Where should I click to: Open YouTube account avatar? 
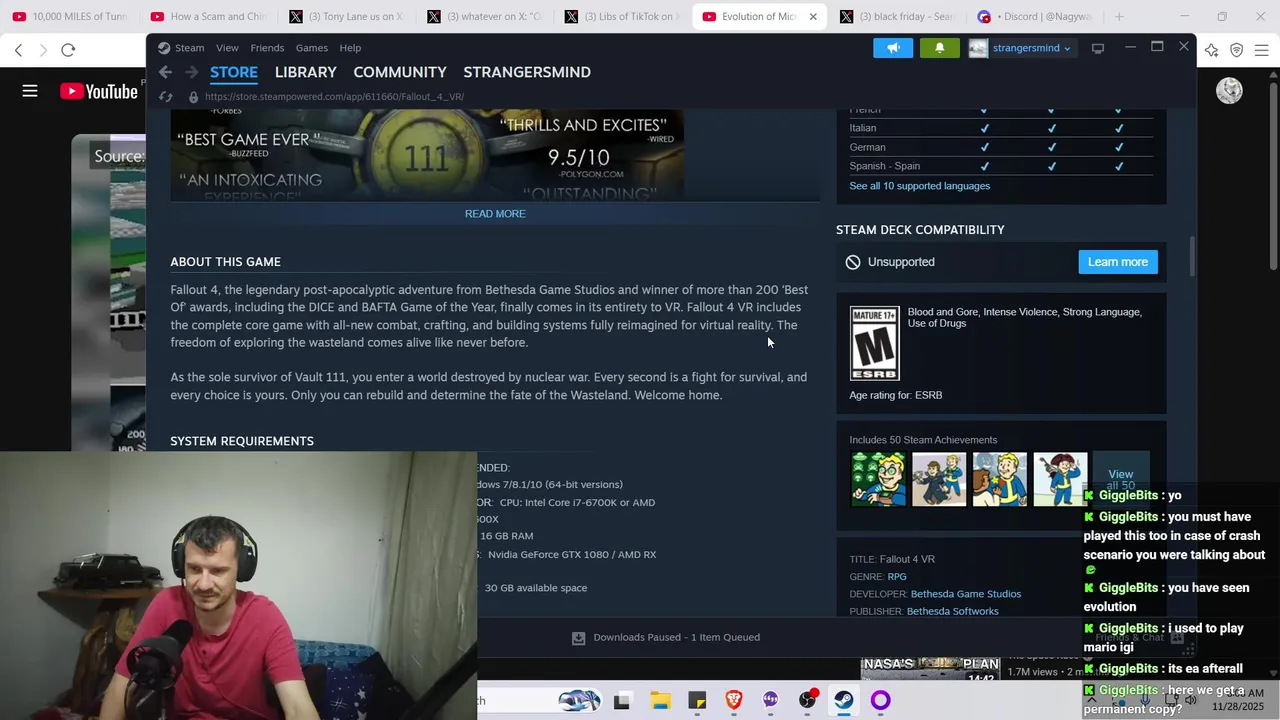(1229, 91)
